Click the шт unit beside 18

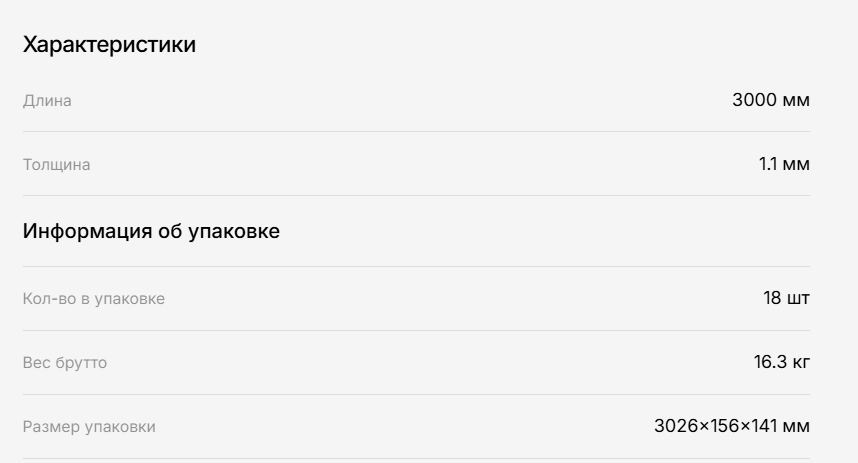(x=798, y=298)
